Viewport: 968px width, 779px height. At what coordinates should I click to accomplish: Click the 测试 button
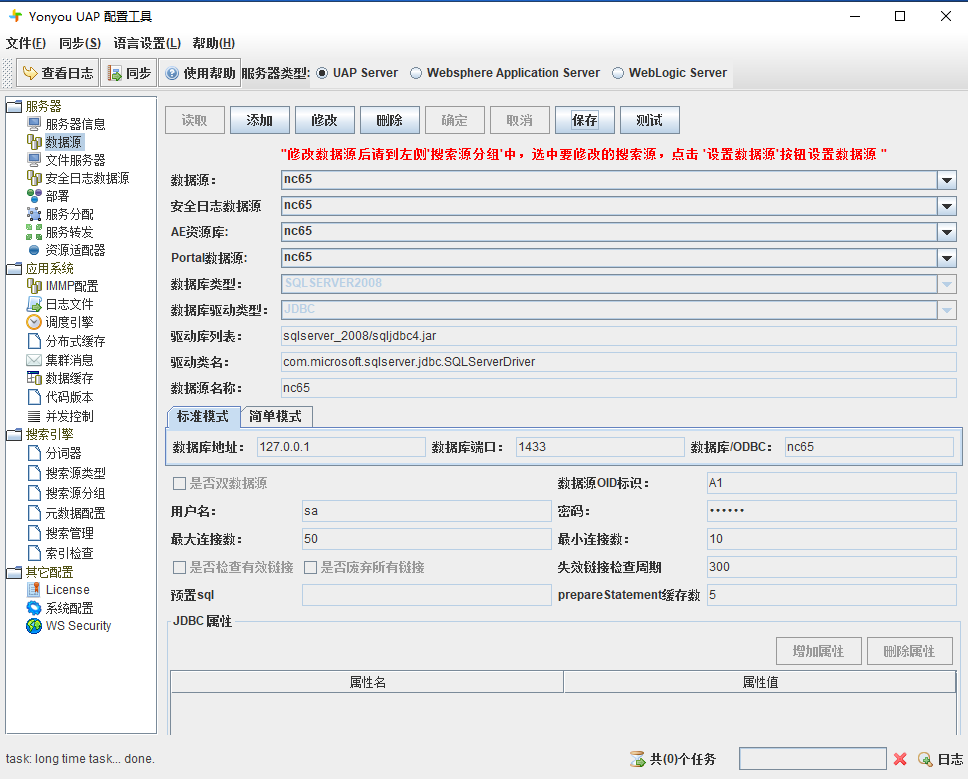tap(649, 120)
